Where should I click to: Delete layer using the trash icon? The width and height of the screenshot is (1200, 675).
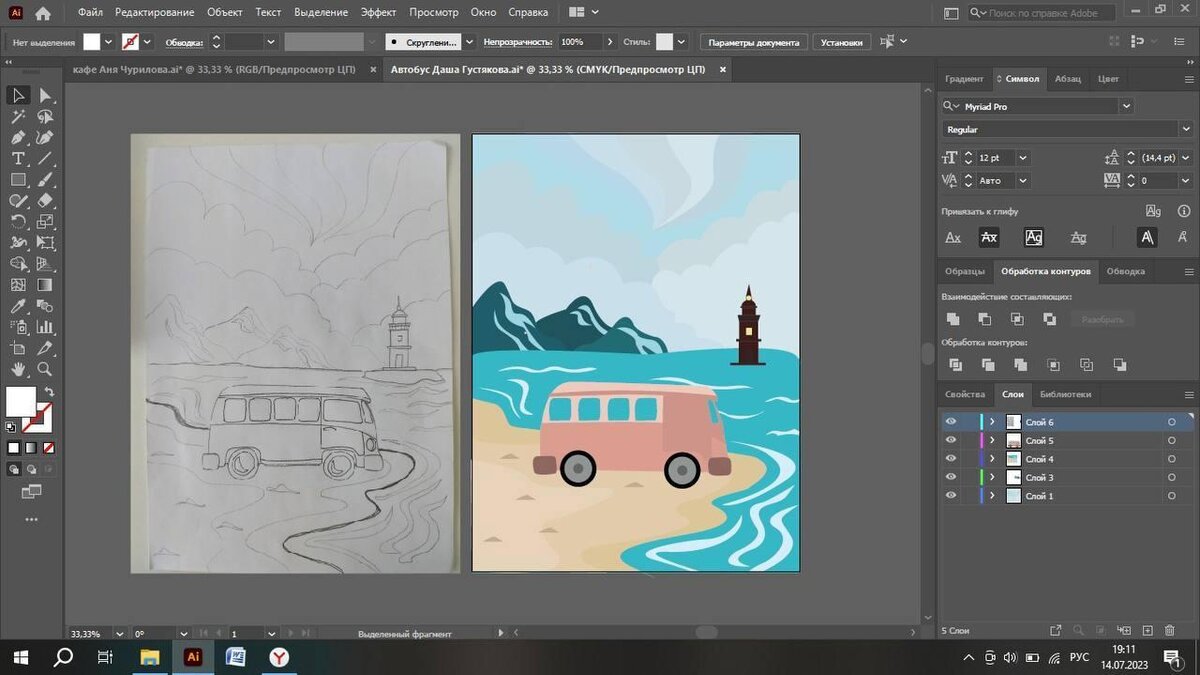coord(1170,631)
